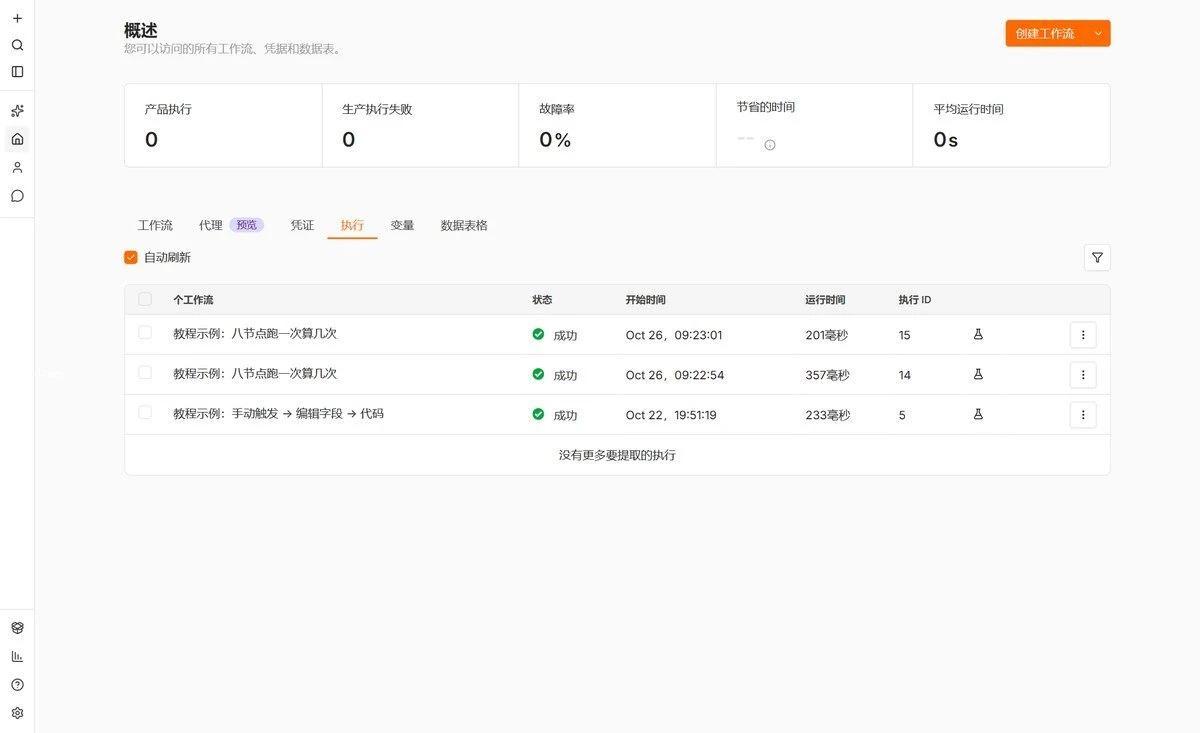Click the 233毫秒 run time cell
1200x733 pixels.
click(x=827, y=415)
